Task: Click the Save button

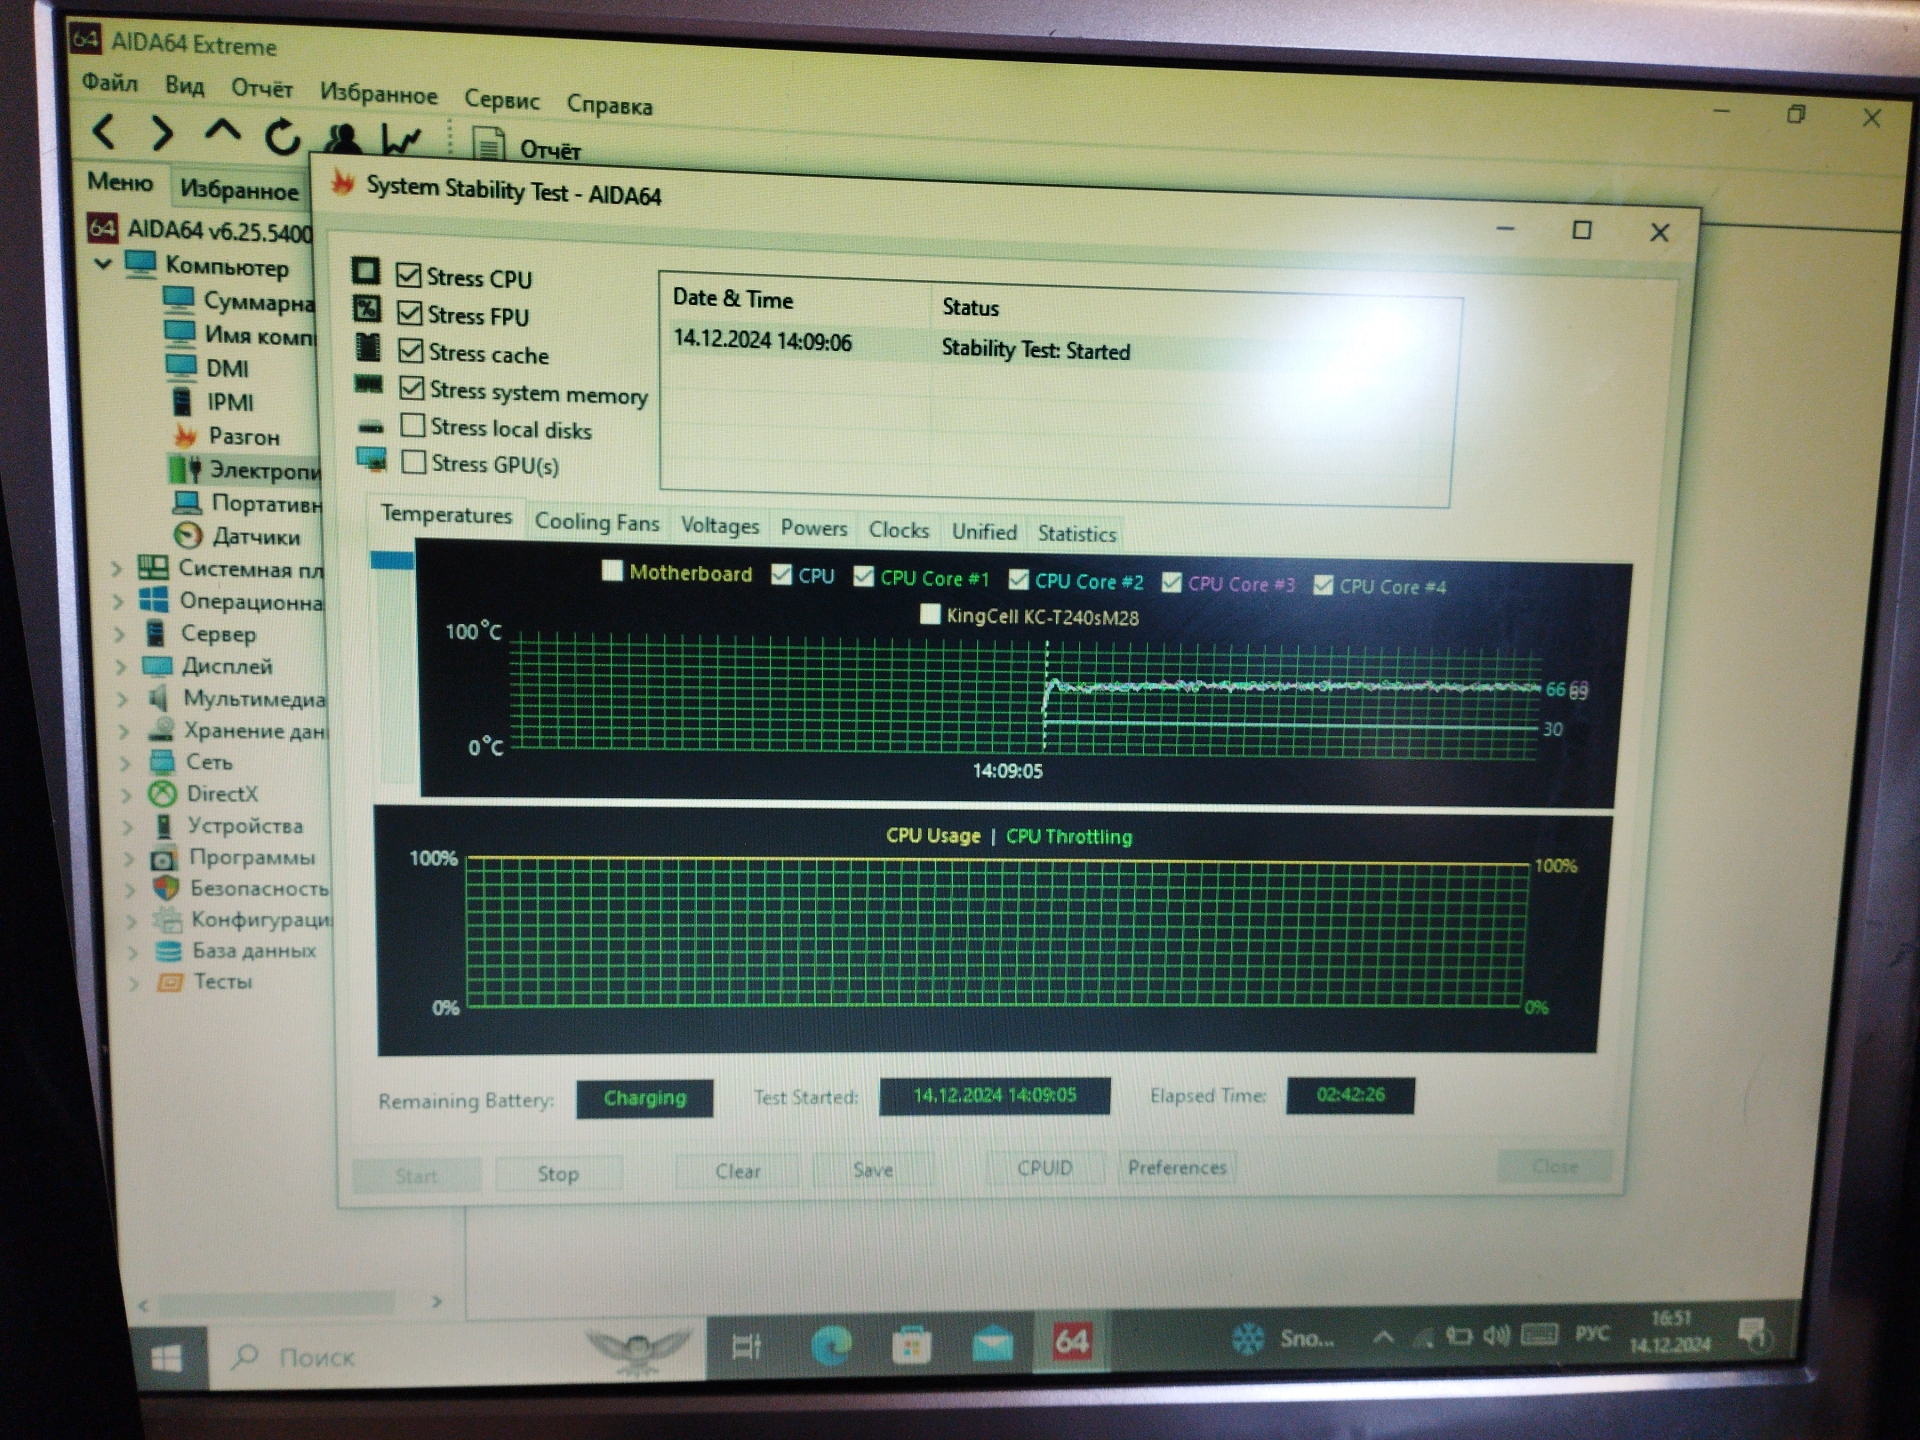Action: 873,1169
